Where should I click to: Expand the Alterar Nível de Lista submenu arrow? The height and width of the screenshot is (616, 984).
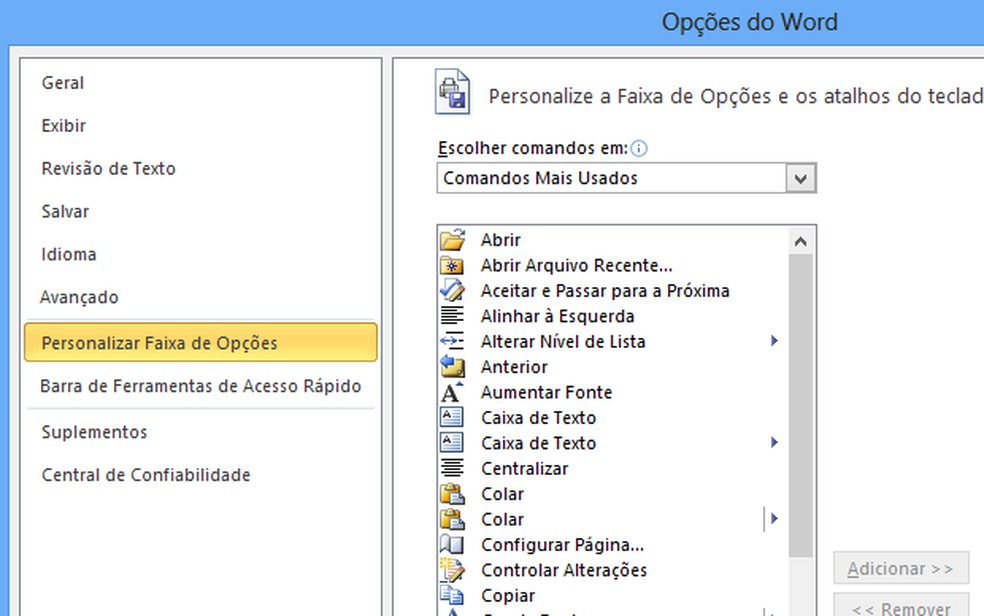[x=772, y=341]
